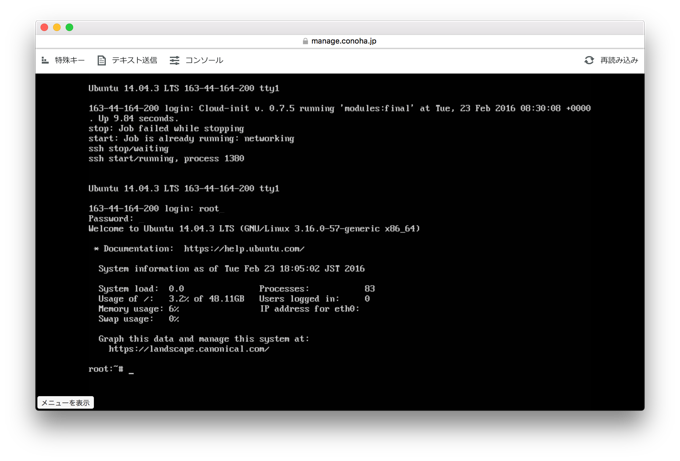The image size is (680, 461).
Task: Maximize the window with the green button
Action: click(69, 27)
